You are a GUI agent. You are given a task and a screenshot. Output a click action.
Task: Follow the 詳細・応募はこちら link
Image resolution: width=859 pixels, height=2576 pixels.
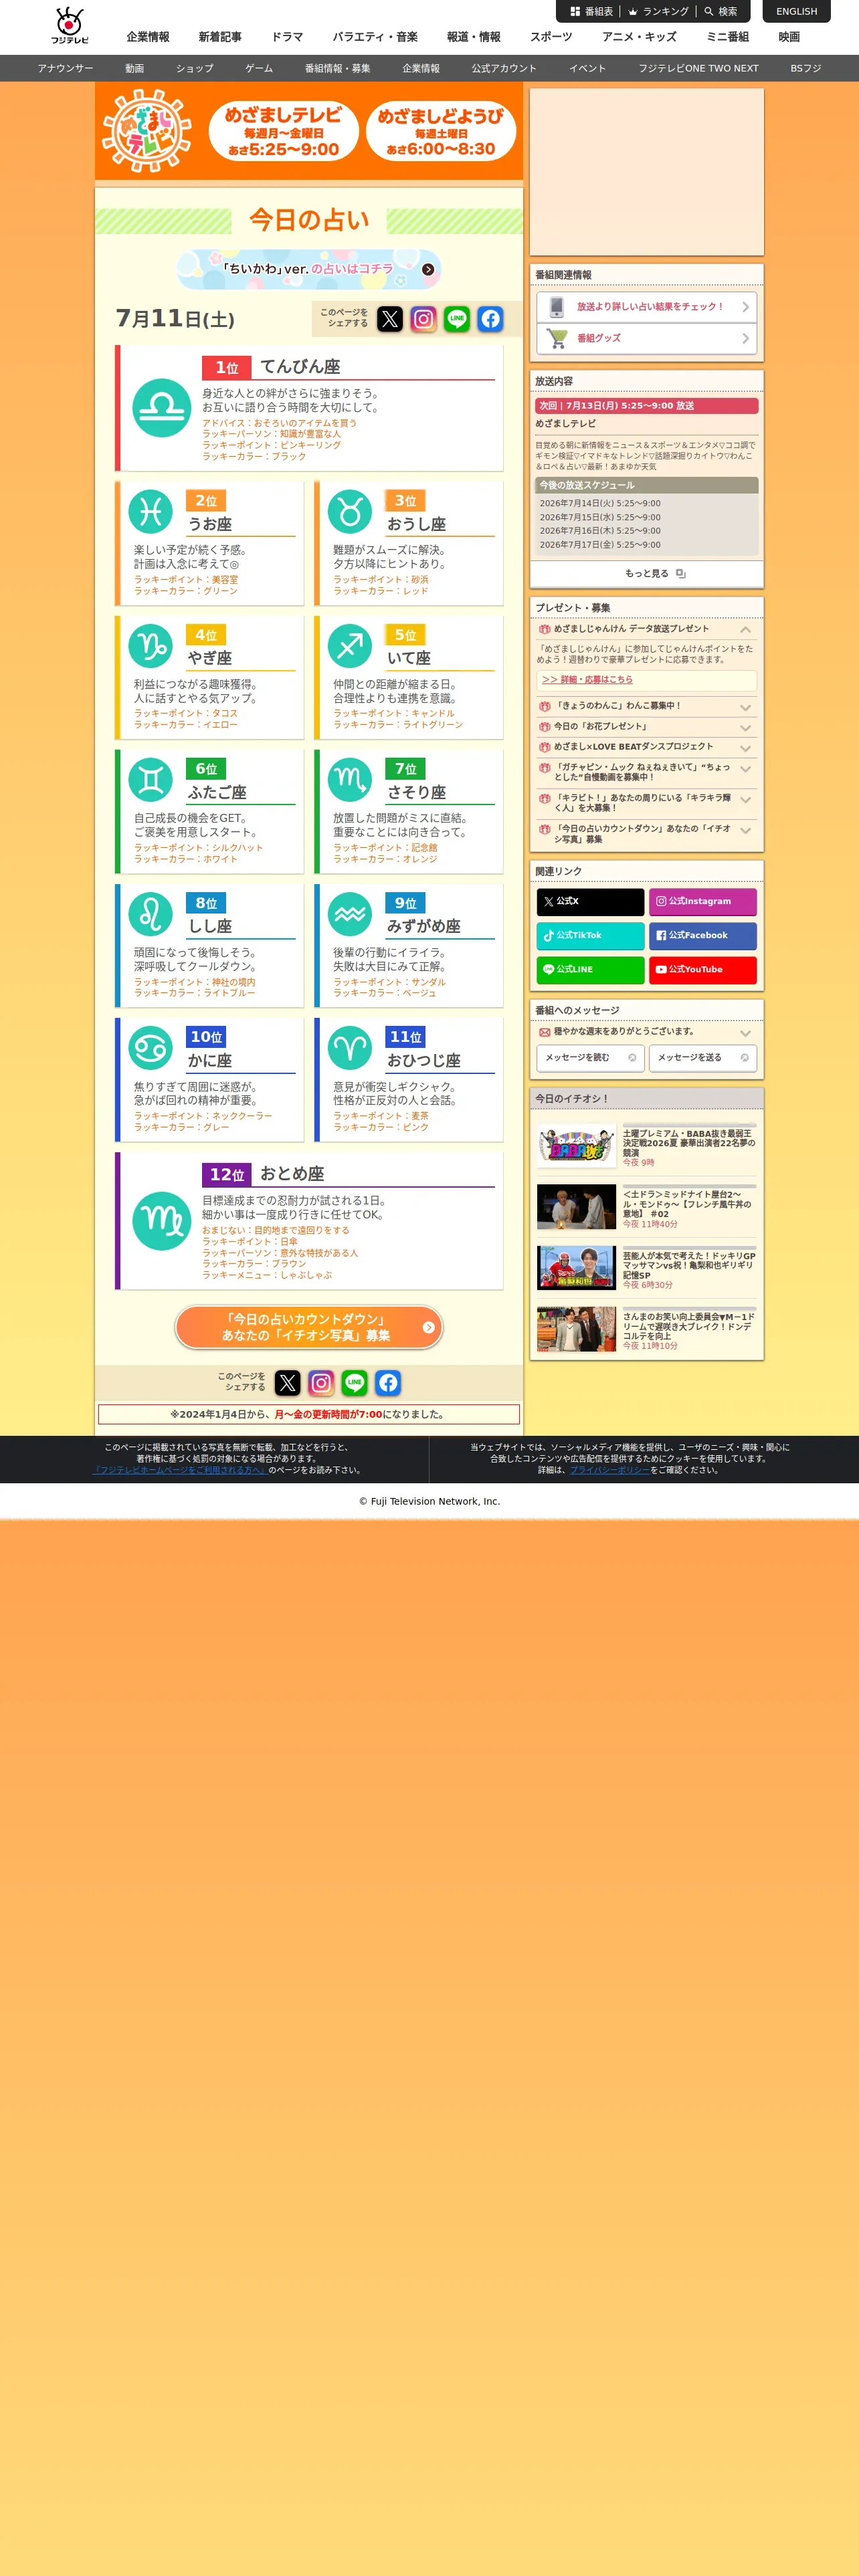[587, 680]
